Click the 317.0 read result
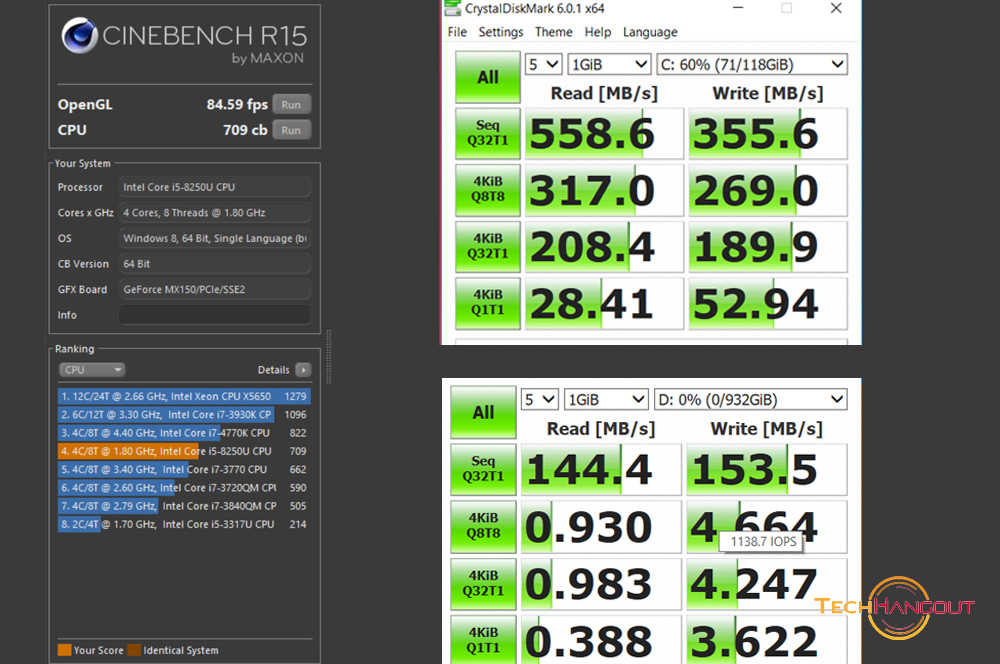This screenshot has height=664, width=1000. [x=604, y=190]
